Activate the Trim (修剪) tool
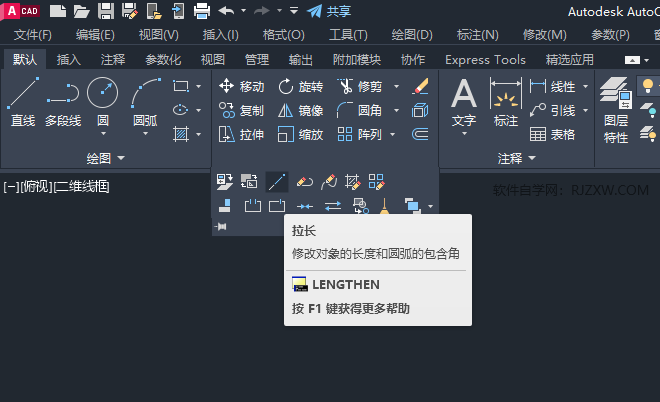This screenshot has width=660, height=402. 360,86
